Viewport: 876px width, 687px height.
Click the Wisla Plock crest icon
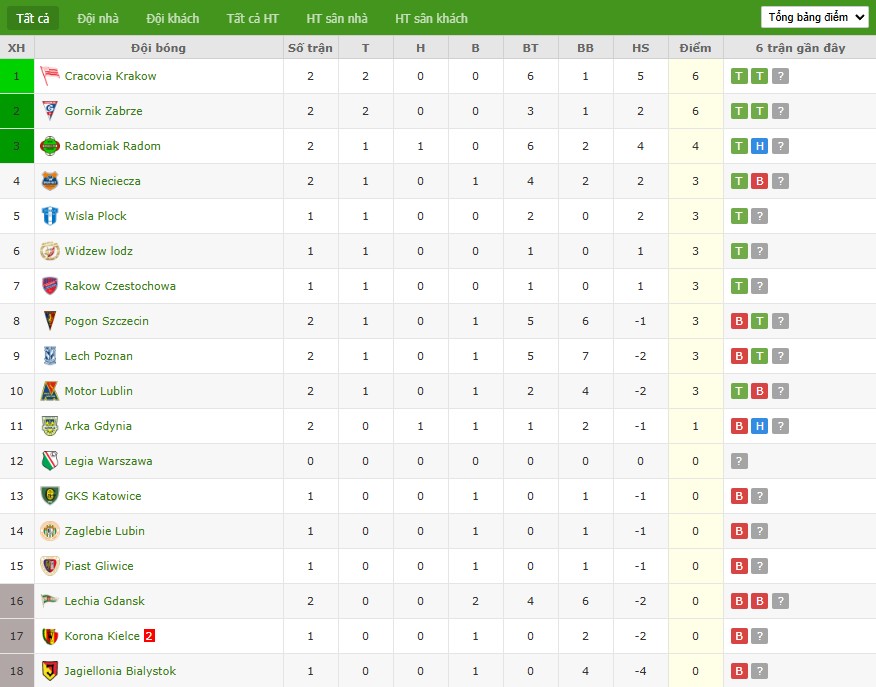click(50, 216)
